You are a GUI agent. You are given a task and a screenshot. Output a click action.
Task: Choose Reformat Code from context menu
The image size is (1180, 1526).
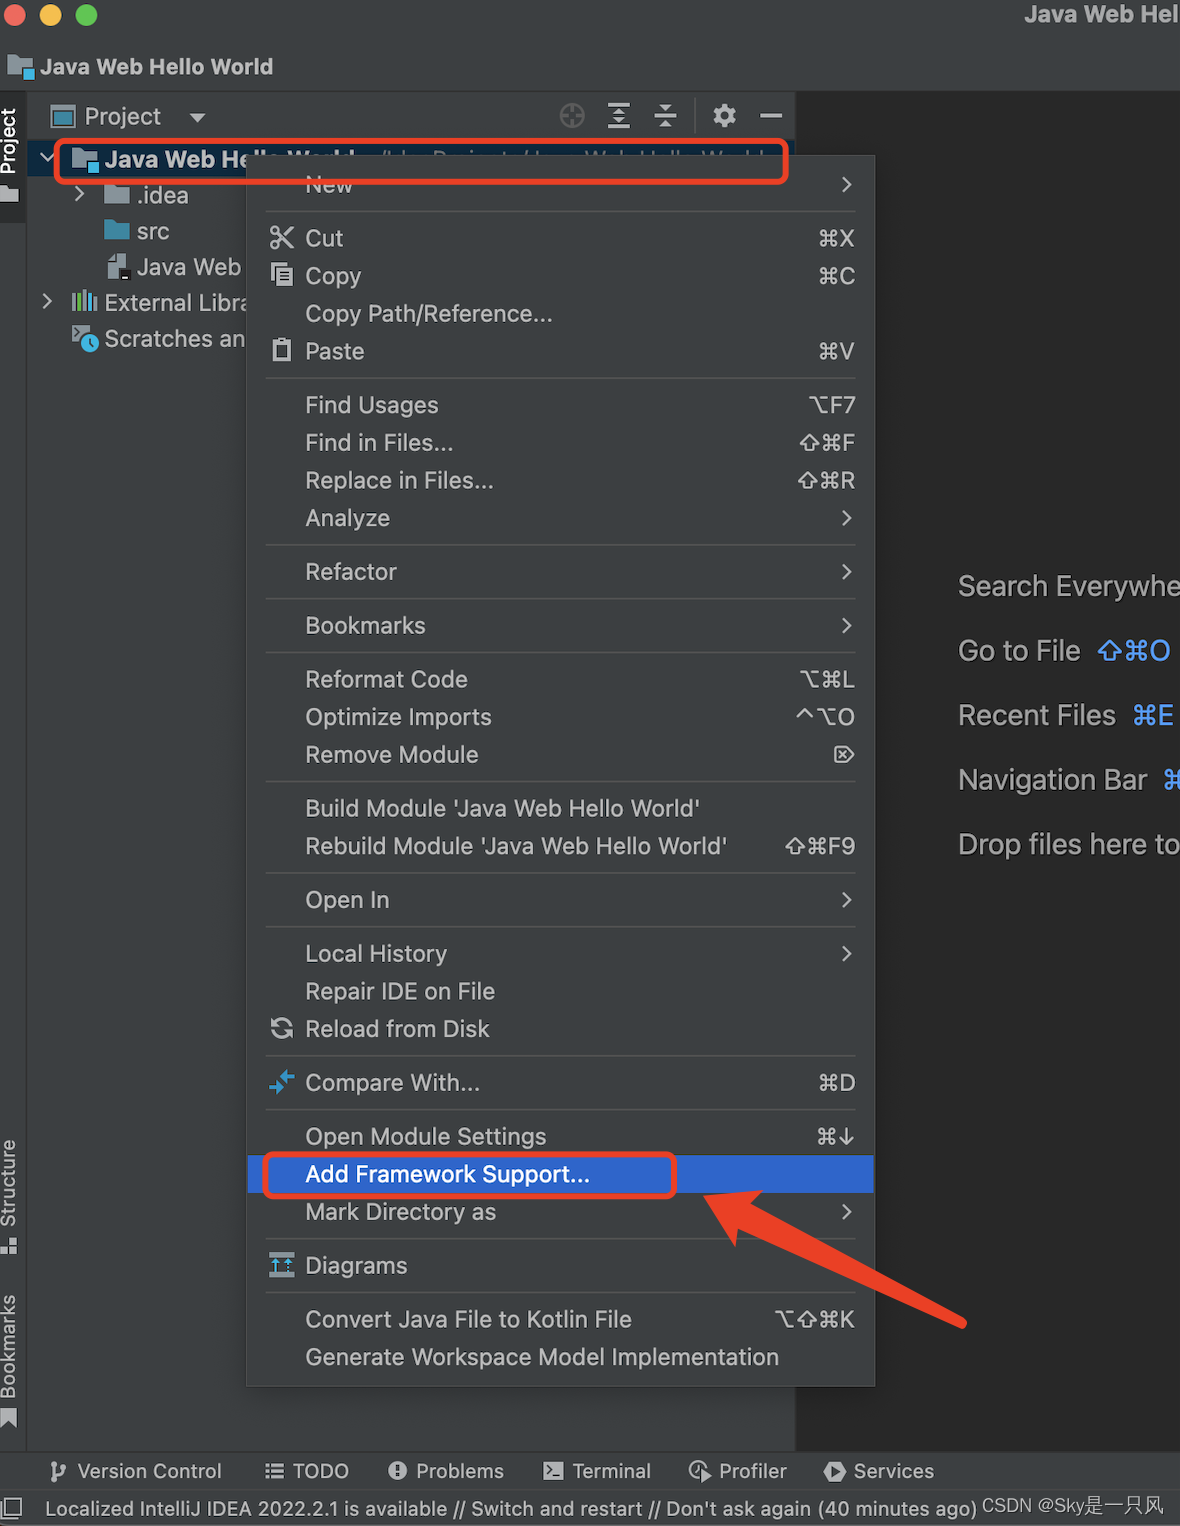click(560, 679)
